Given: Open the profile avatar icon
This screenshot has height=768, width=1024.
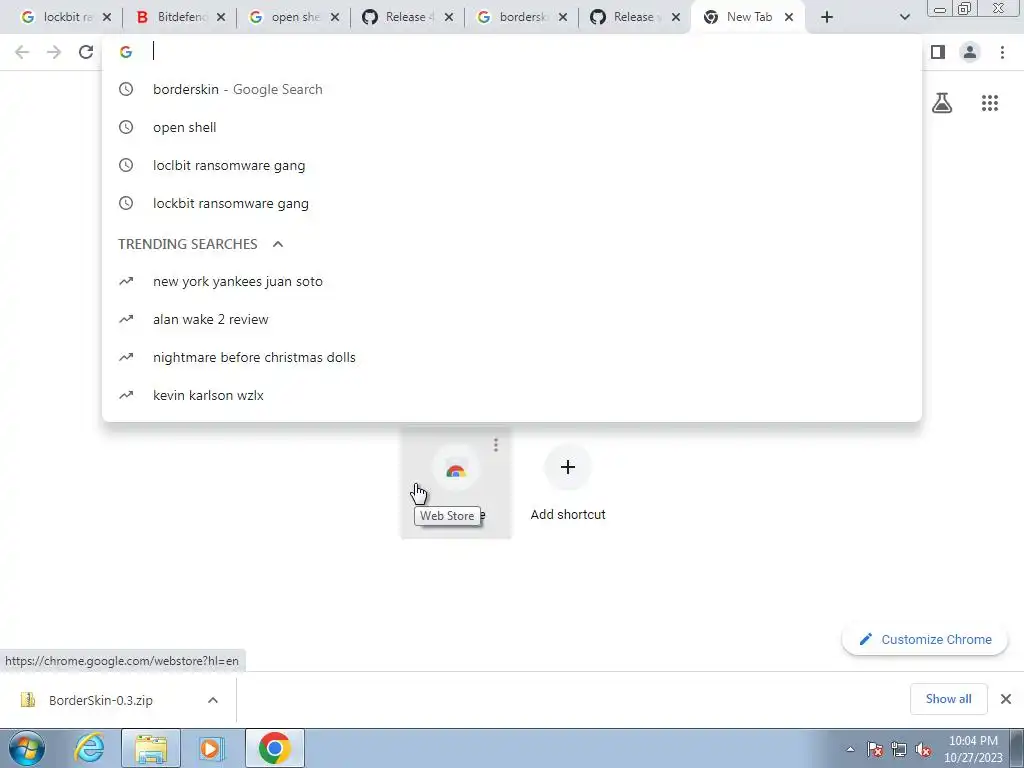Looking at the screenshot, I should pyautogui.click(x=970, y=52).
